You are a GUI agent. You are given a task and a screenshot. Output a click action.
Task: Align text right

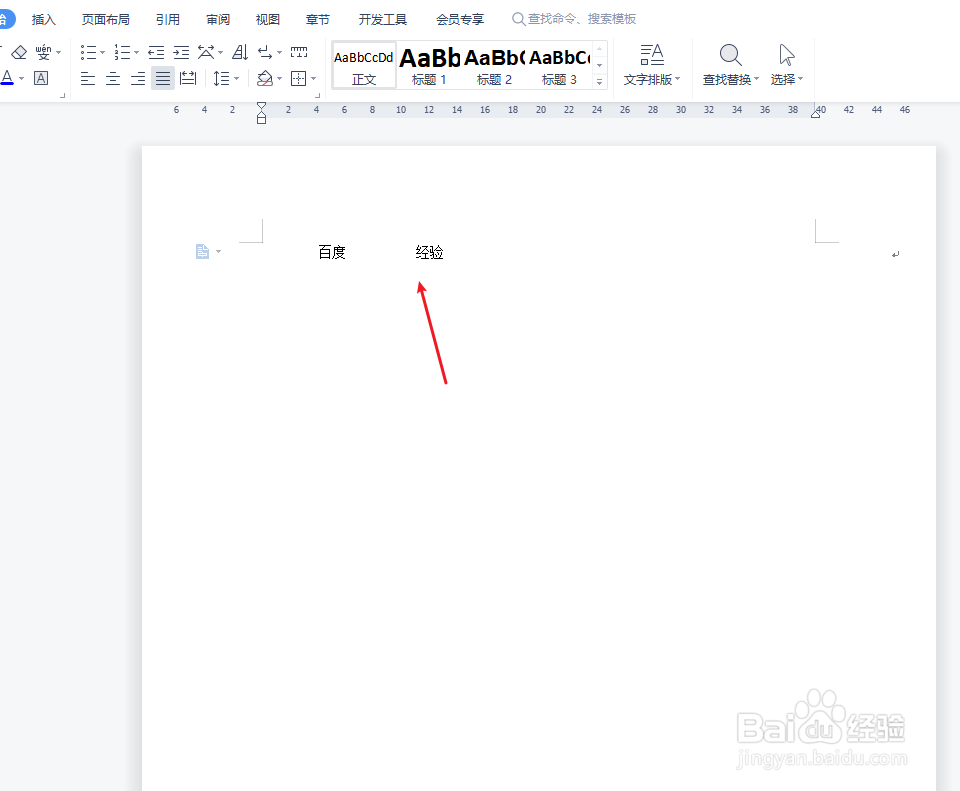tap(138, 78)
